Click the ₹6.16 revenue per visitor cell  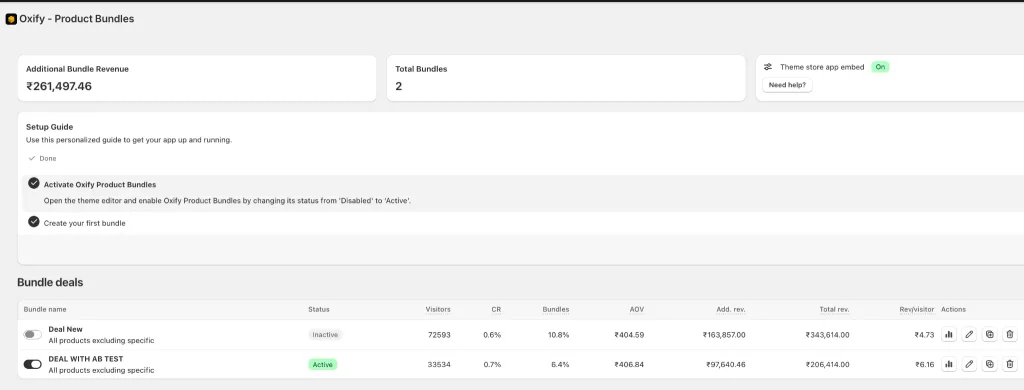[924, 365]
